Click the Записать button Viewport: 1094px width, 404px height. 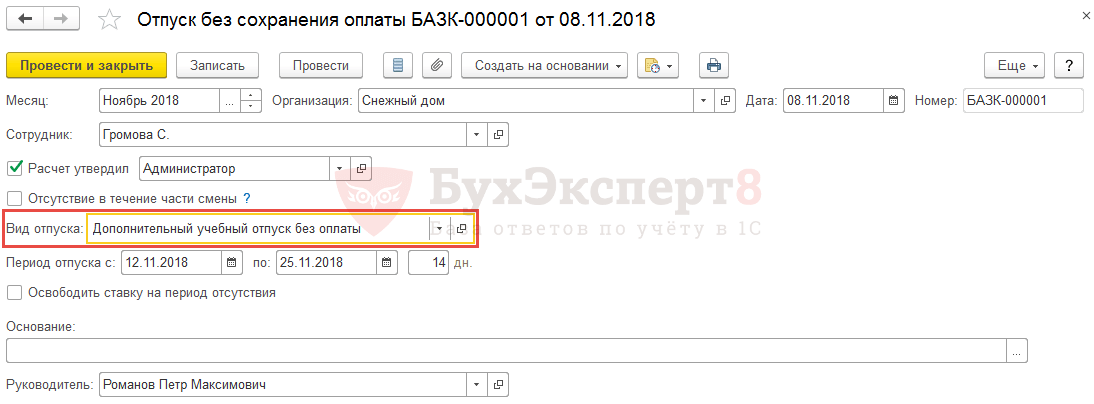(218, 66)
